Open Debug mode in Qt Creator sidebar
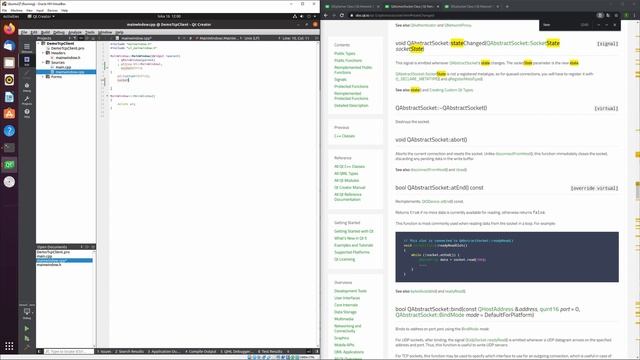Screen dimensions: 640x360 (x=27, y=87)
